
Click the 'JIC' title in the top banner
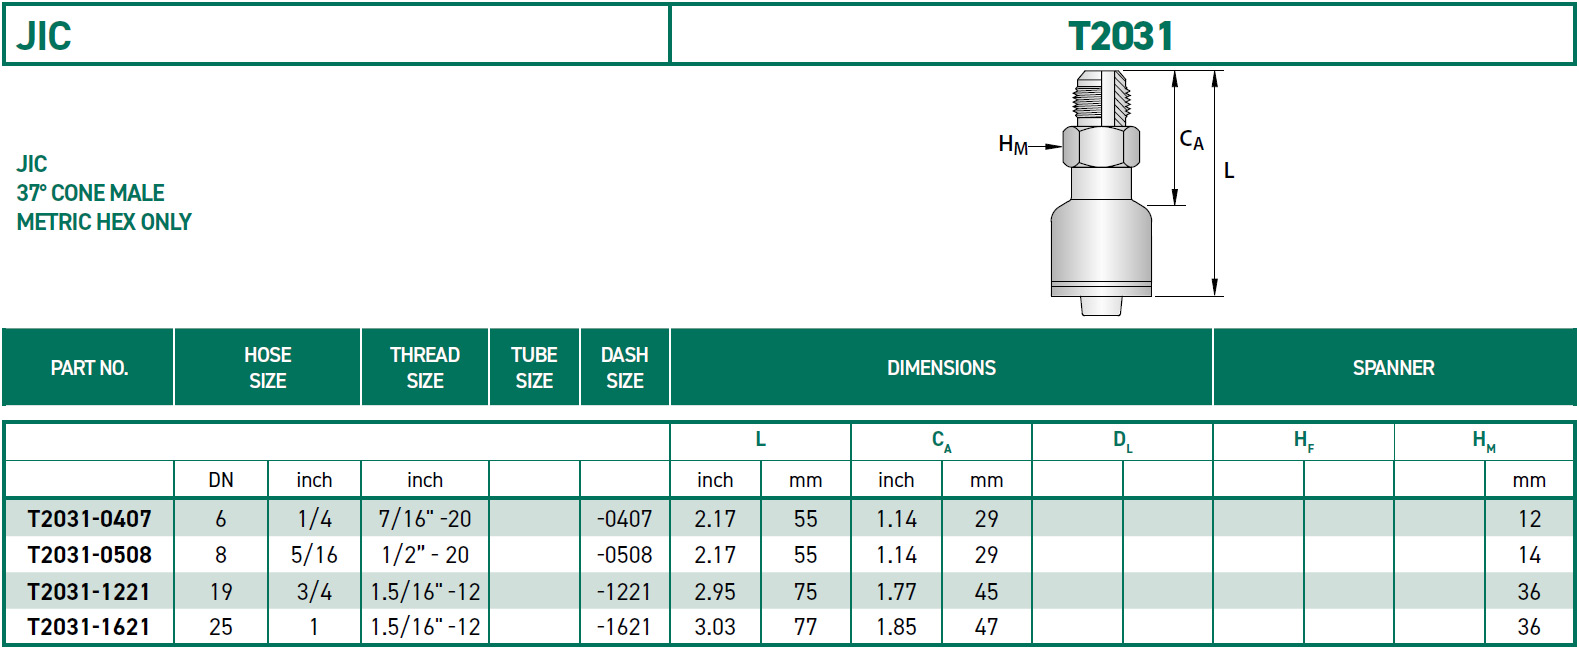pyautogui.click(x=43, y=36)
